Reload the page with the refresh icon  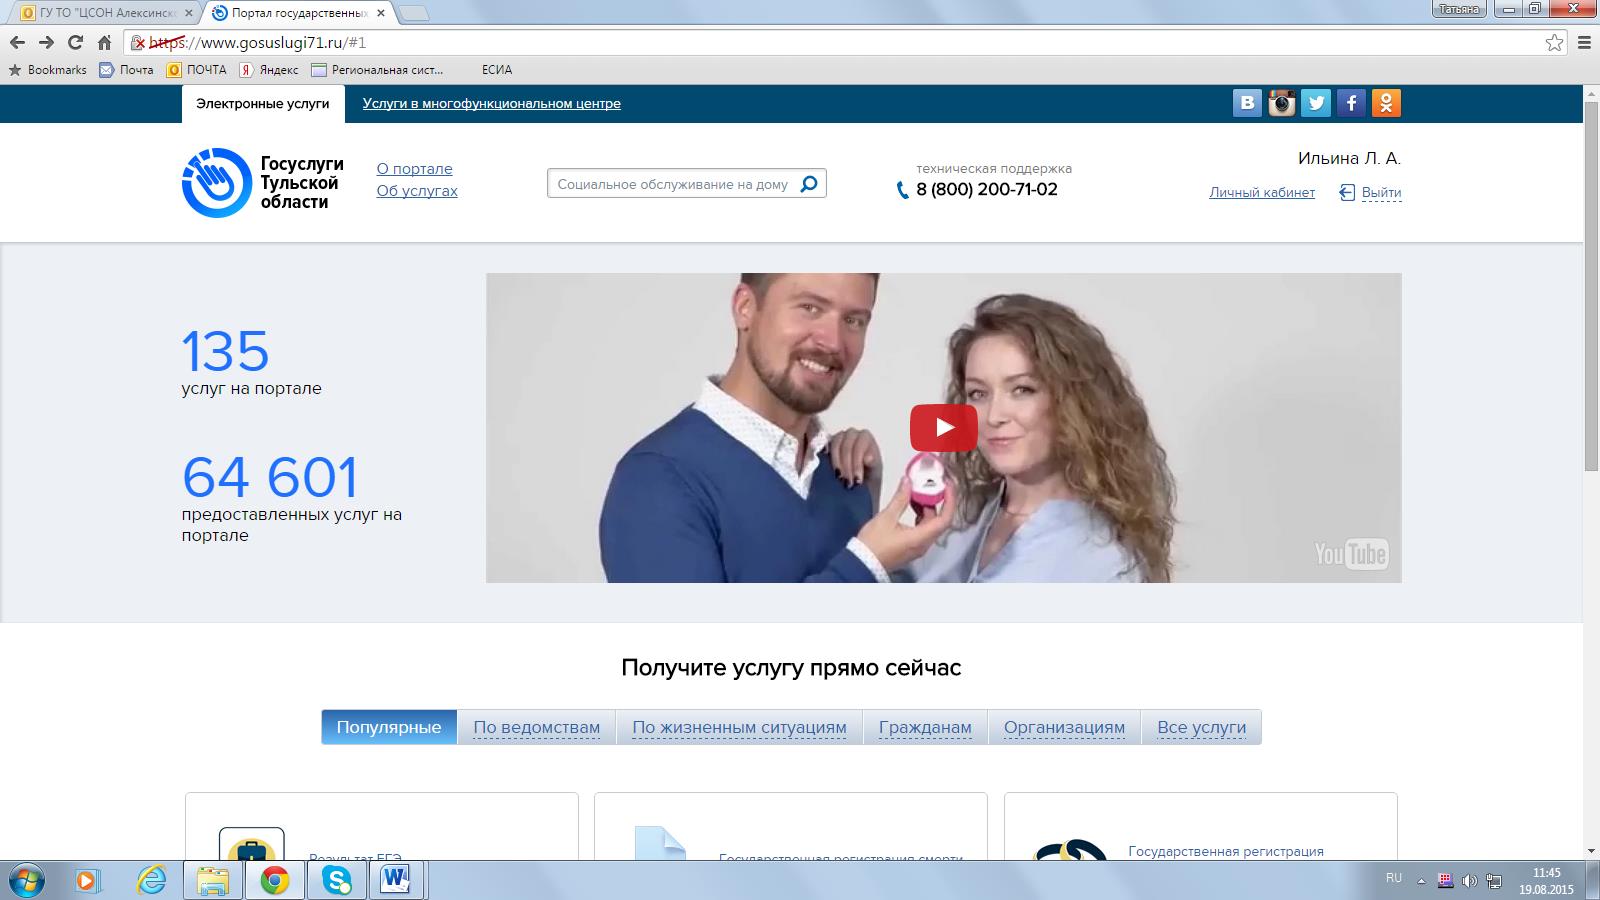75,42
